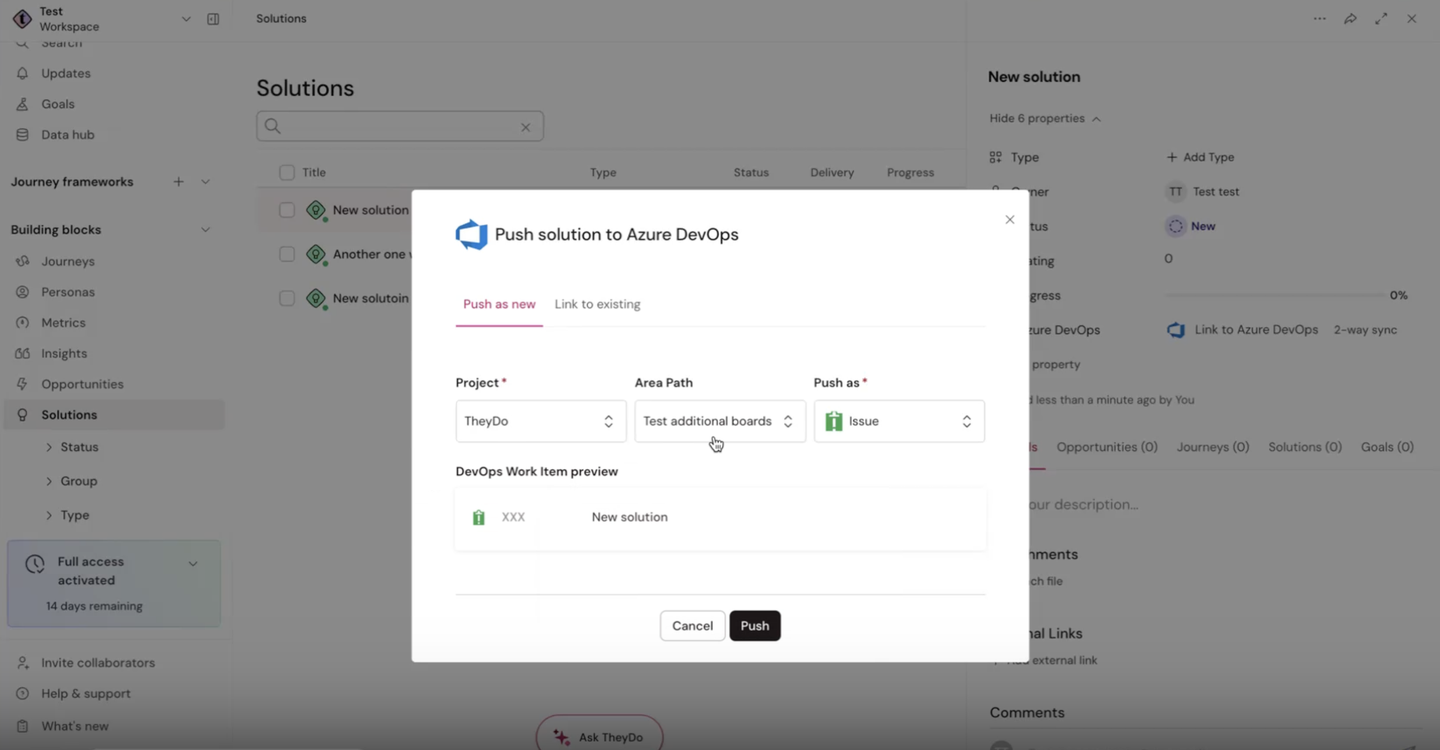Click the Metrics gauge icon
The width and height of the screenshot is (1440, 750).
22,322
